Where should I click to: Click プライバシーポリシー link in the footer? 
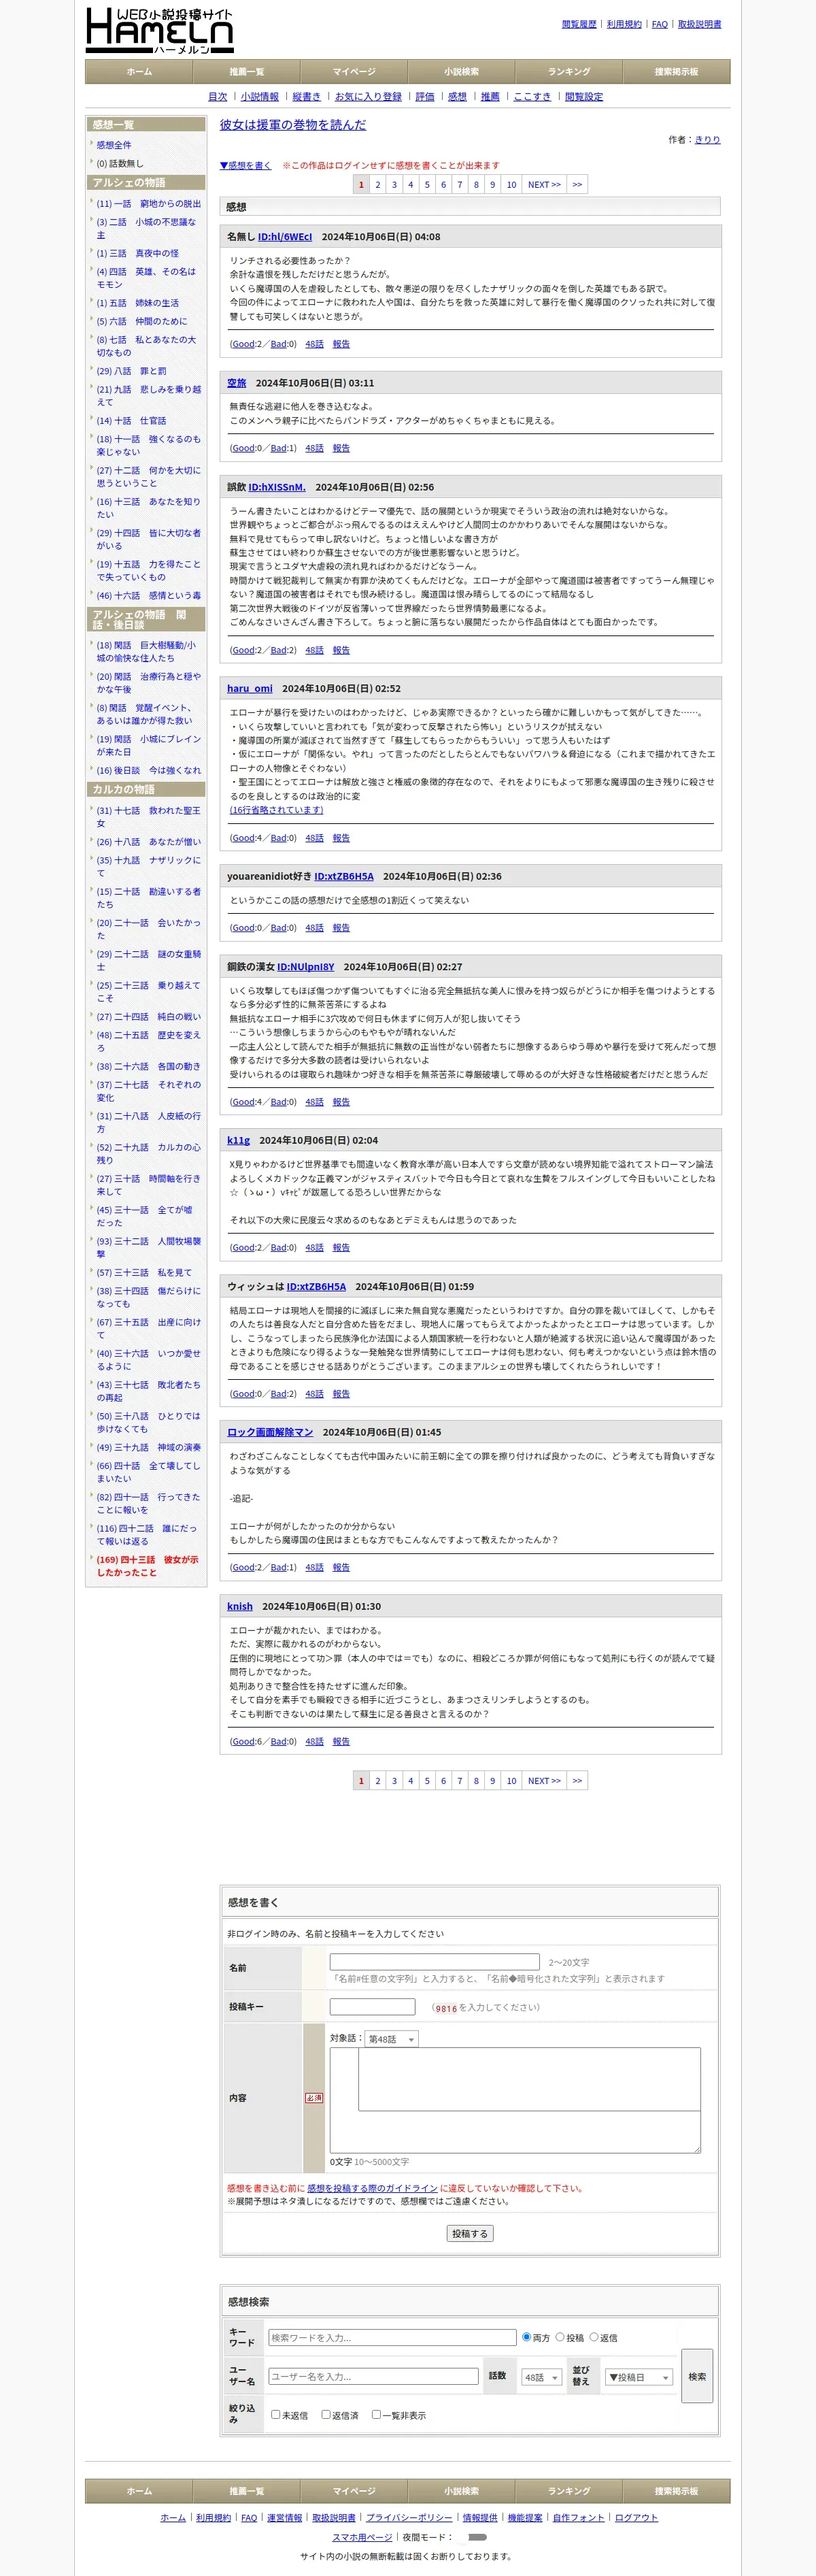(409, 2518)
